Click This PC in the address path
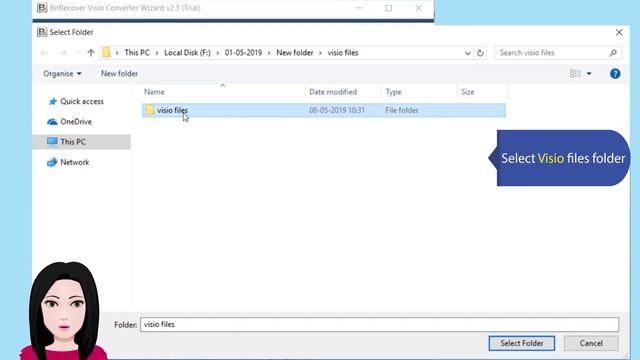The height and width of the screenshot is (360, 640). coord(137,53)
